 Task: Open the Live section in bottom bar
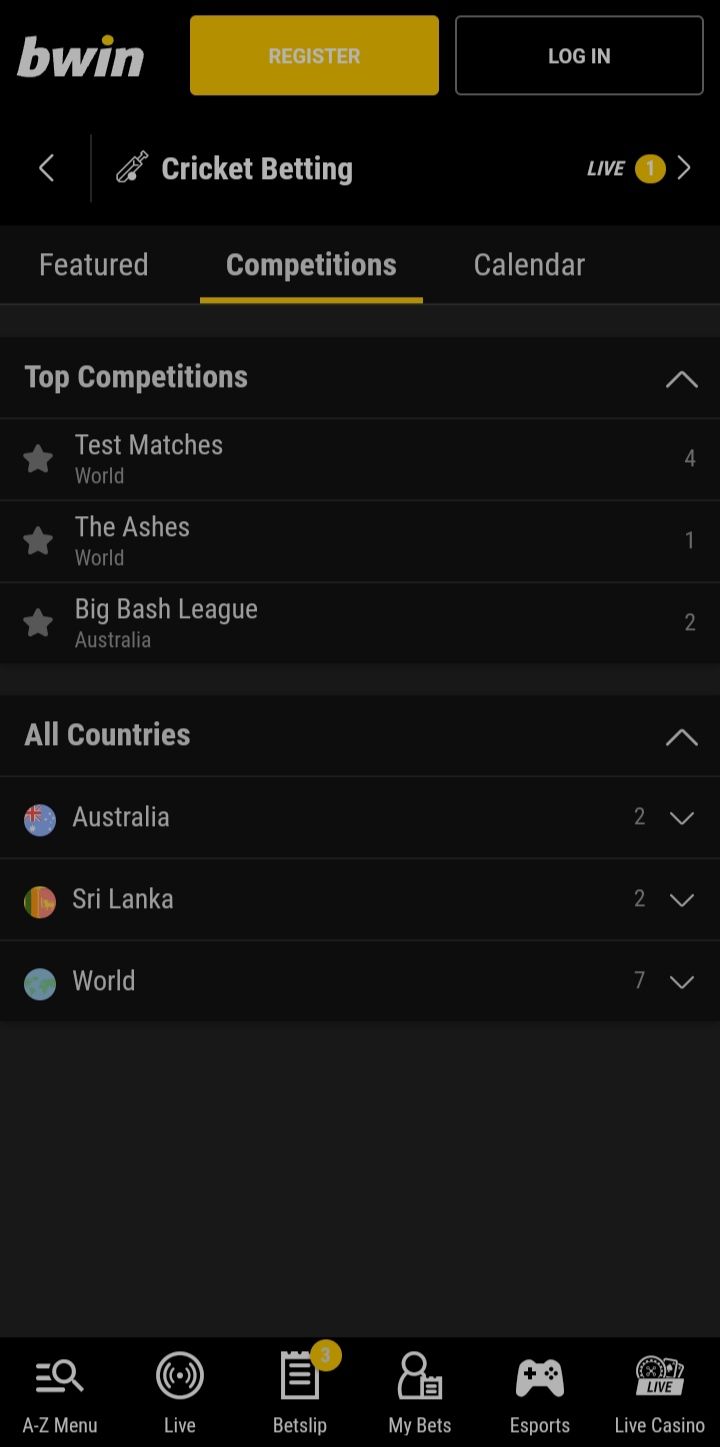[180, 1377]
